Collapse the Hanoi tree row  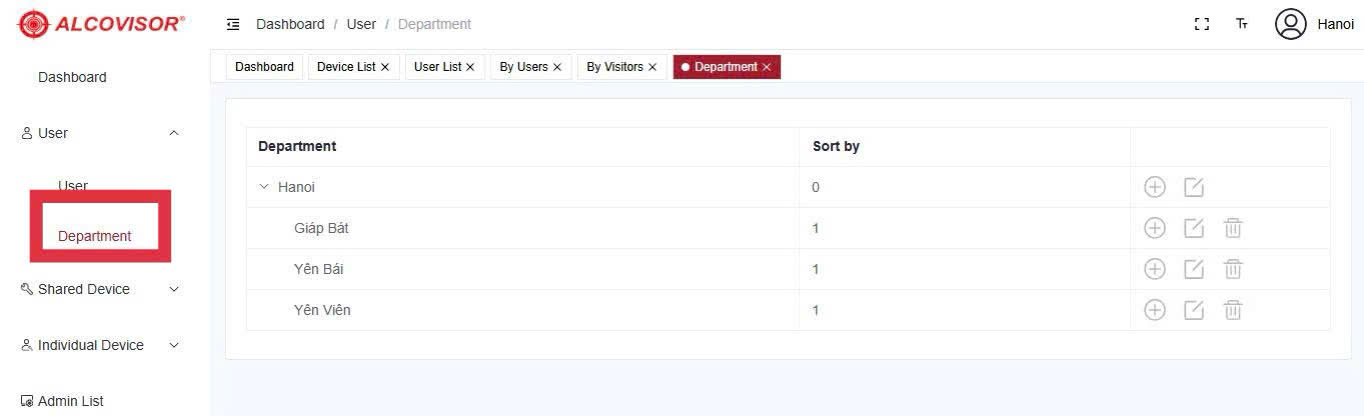coord(264,187)
